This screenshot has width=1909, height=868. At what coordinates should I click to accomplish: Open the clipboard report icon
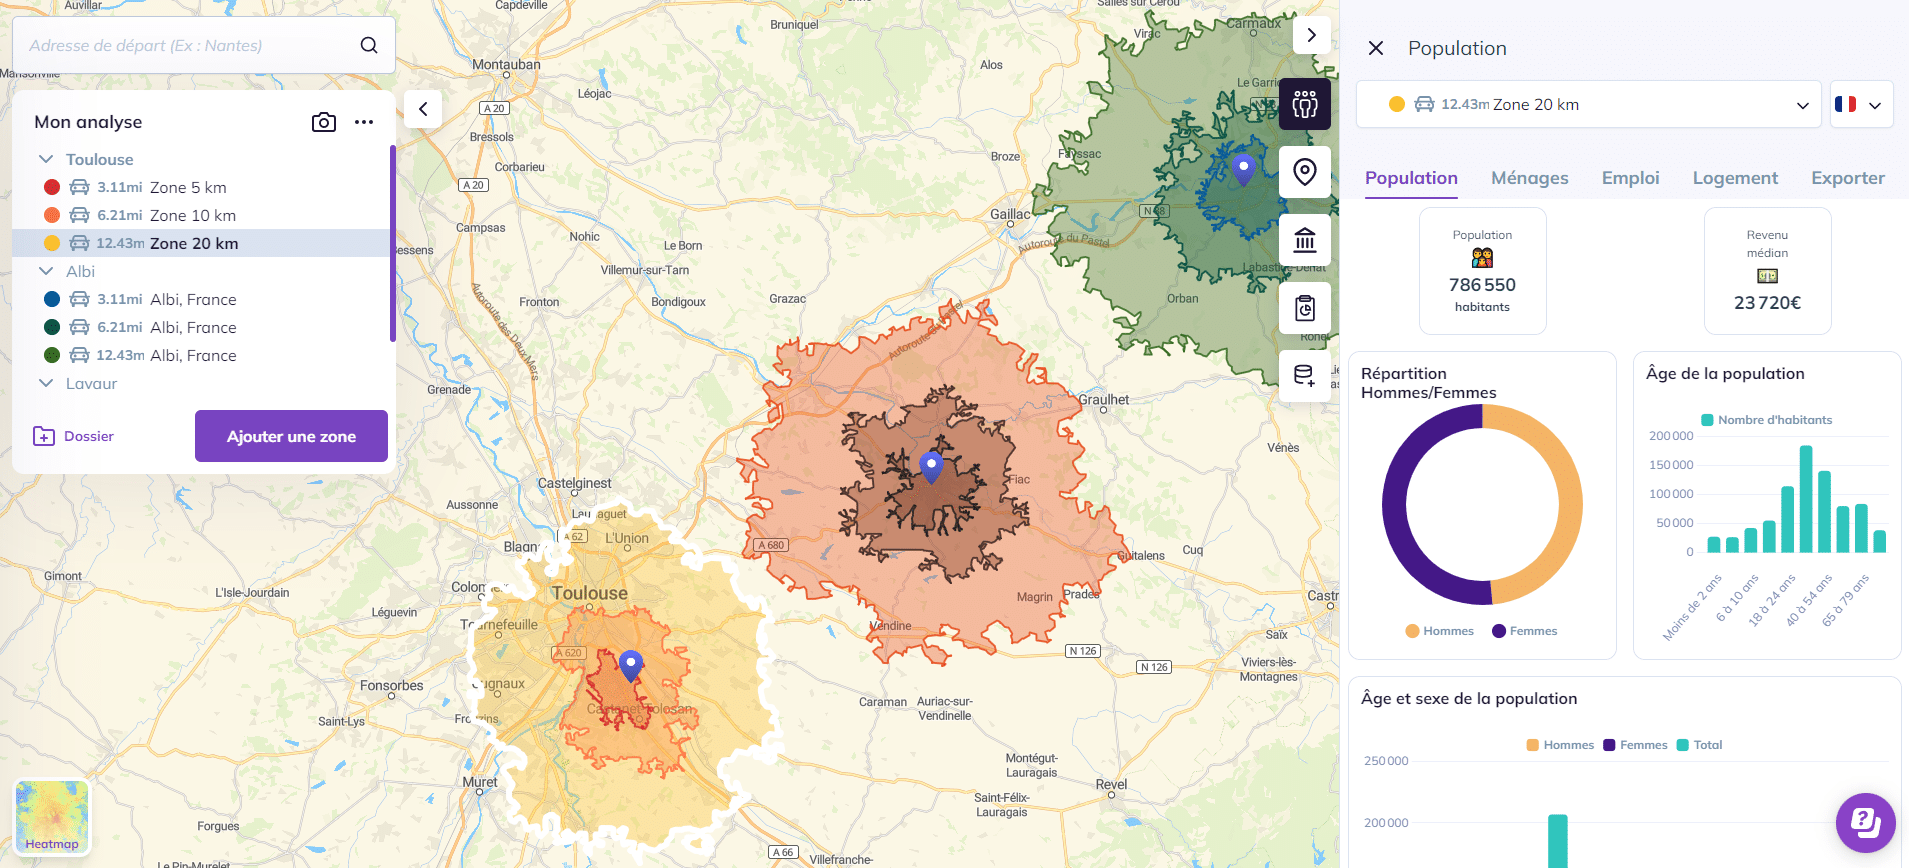1305,308
